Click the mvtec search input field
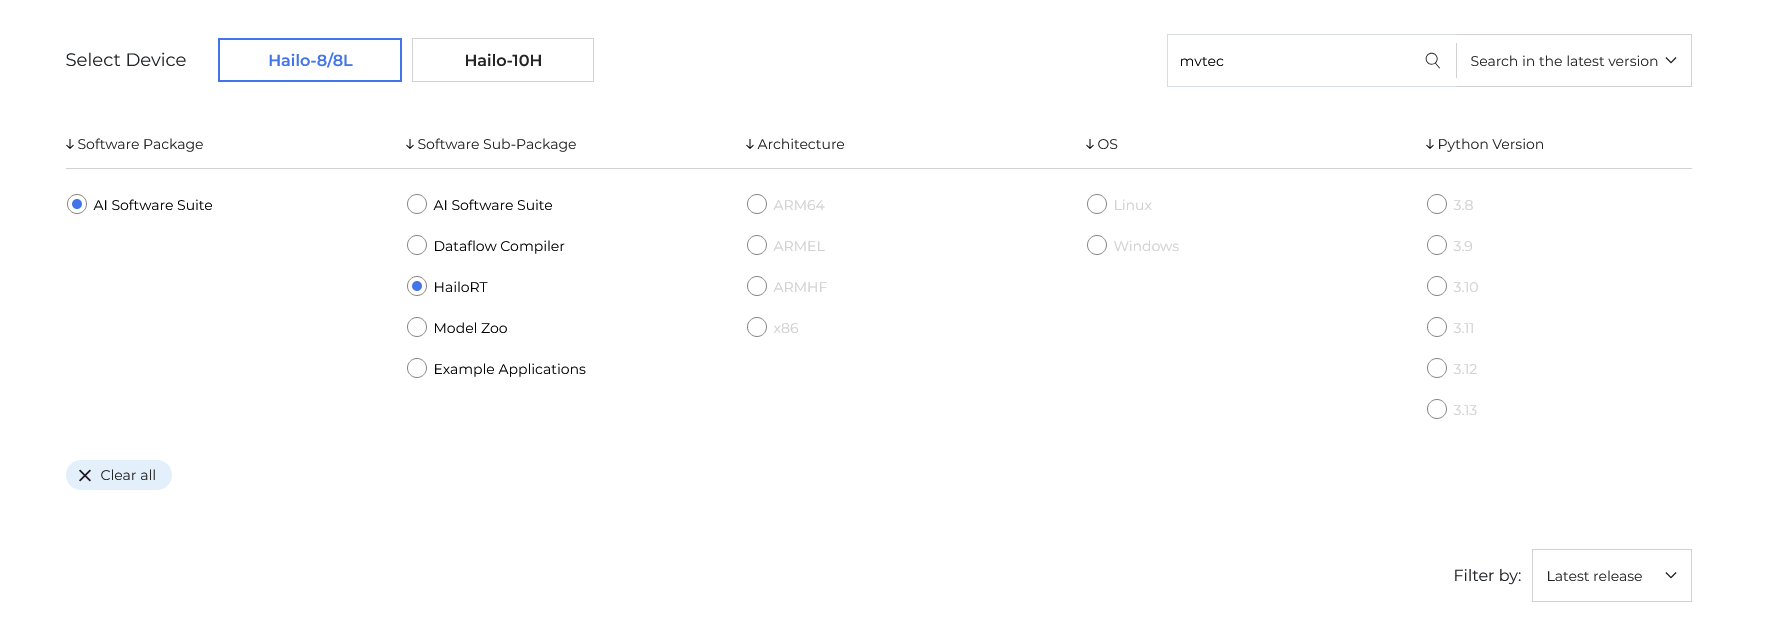The image size is (1777, 622). point(1295,61)
